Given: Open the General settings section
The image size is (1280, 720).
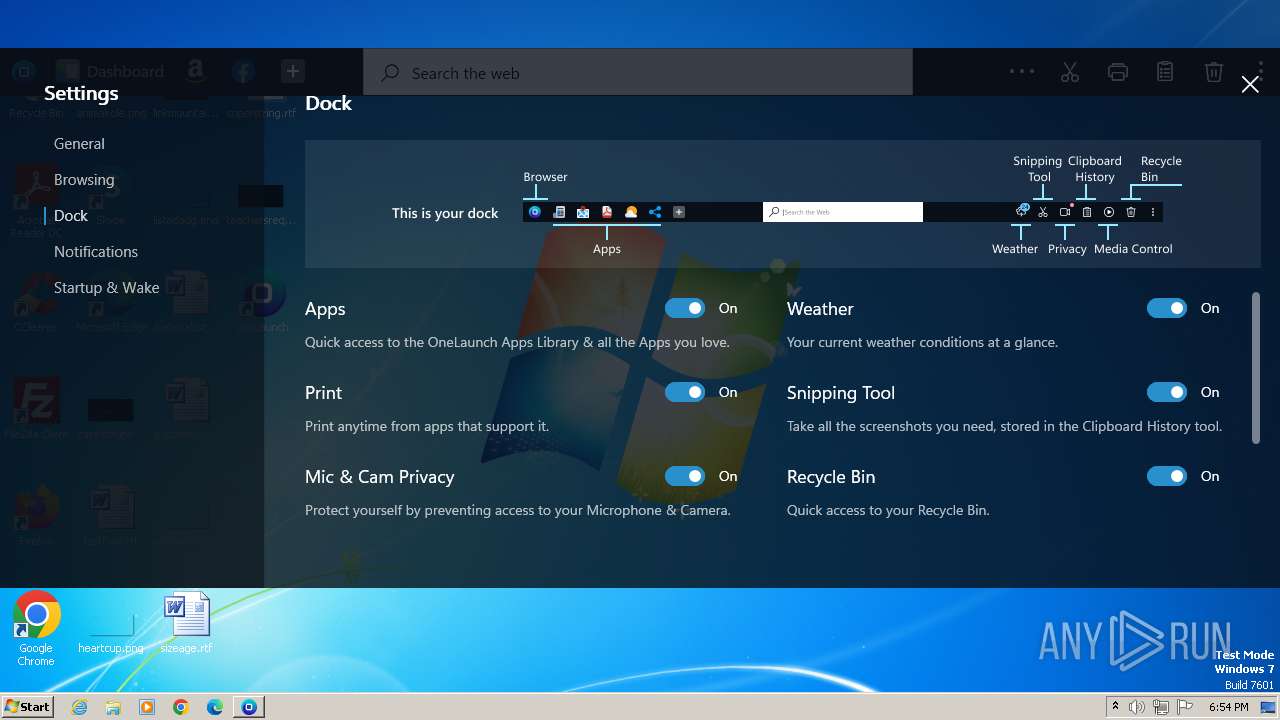Looking at the screenshot, I should click(x=79, y=143).
